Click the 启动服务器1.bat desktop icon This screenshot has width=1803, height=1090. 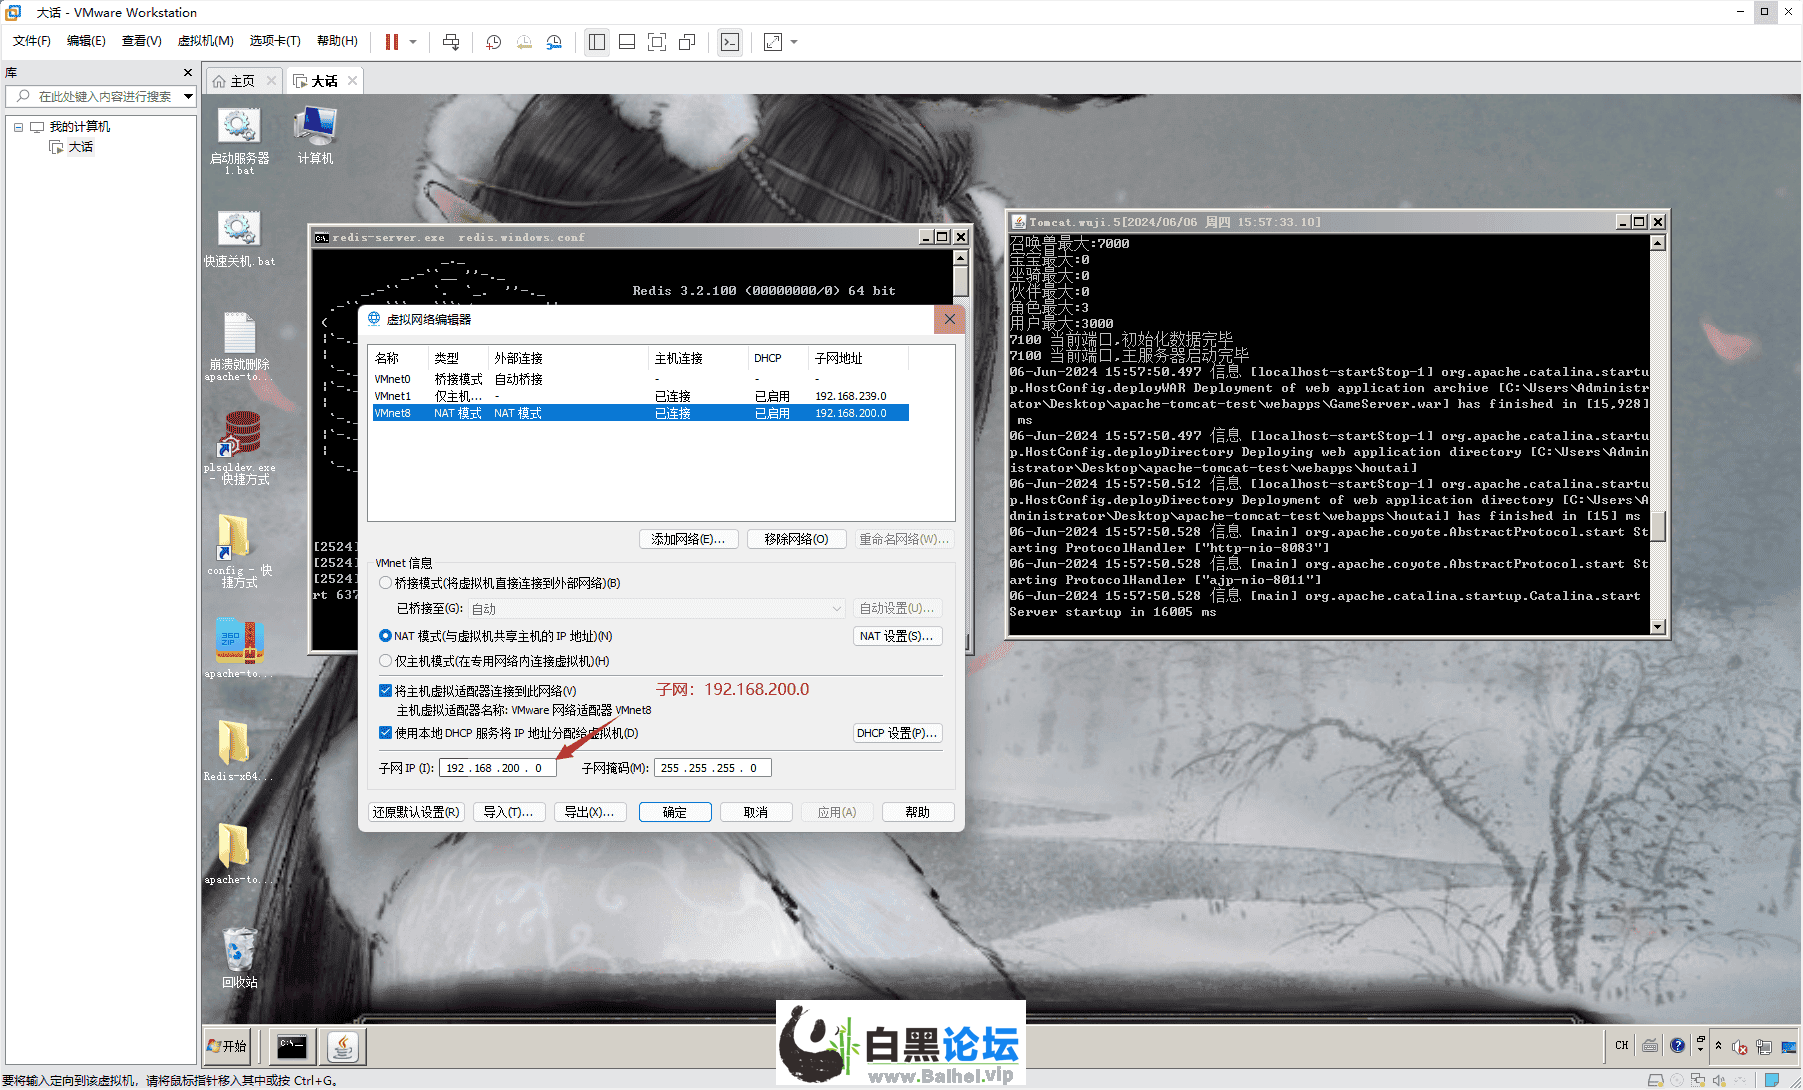pos(239,141)
